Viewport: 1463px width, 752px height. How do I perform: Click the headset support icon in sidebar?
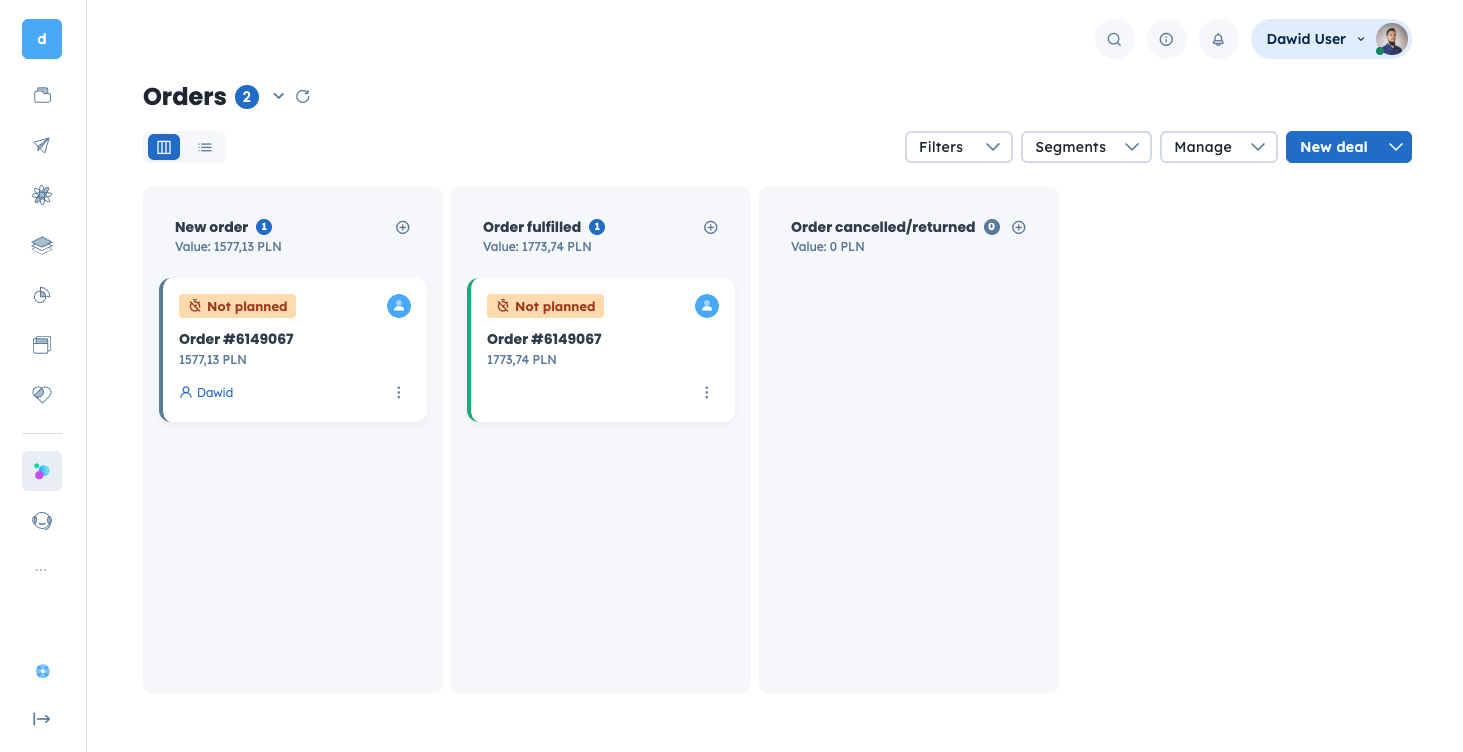coord(42,521)
